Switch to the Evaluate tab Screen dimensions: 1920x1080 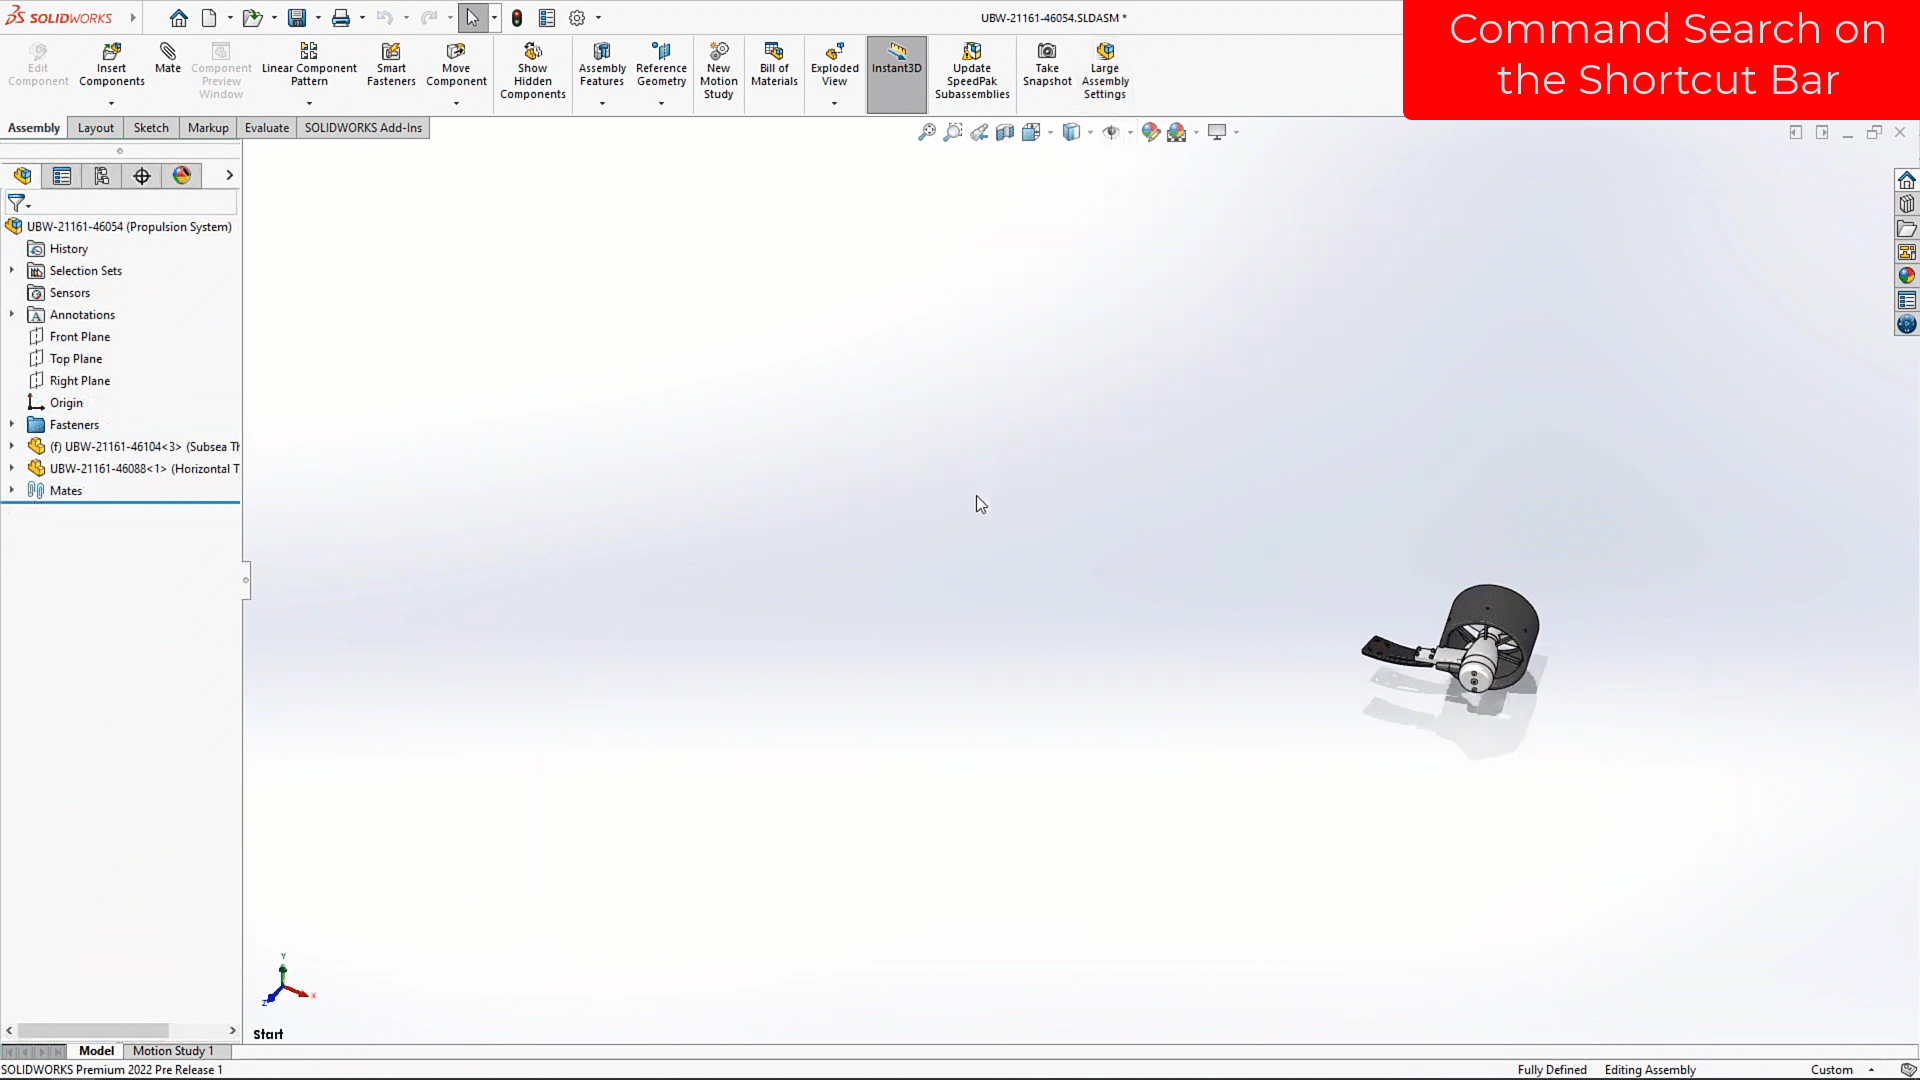(267, 128)
